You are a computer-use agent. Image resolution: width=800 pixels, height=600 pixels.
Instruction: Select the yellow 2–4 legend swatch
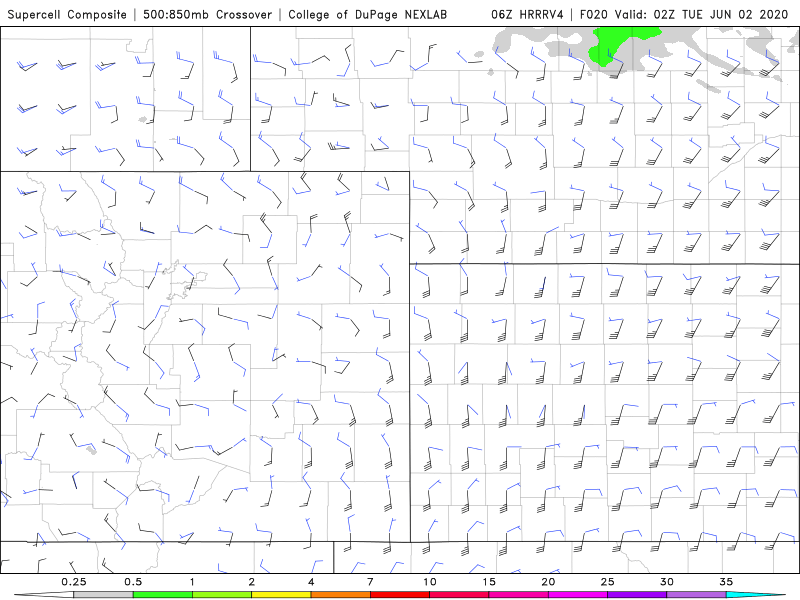pyautogui.click(x=281, y=595)
